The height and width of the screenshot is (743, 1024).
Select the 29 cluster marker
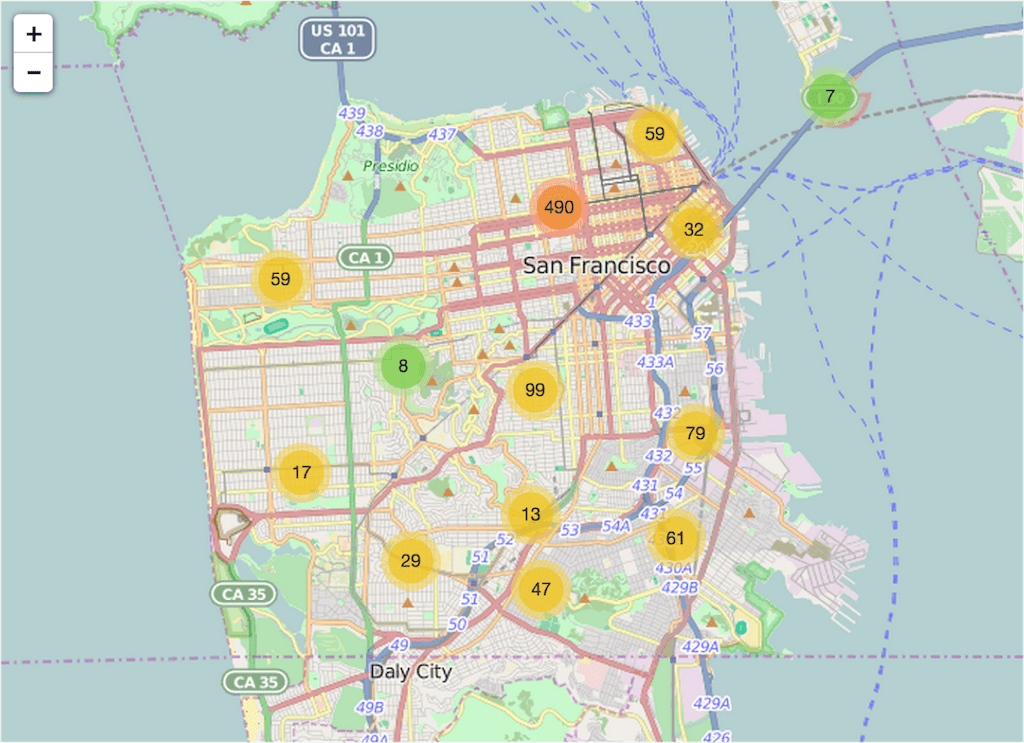tap(412, 561)
